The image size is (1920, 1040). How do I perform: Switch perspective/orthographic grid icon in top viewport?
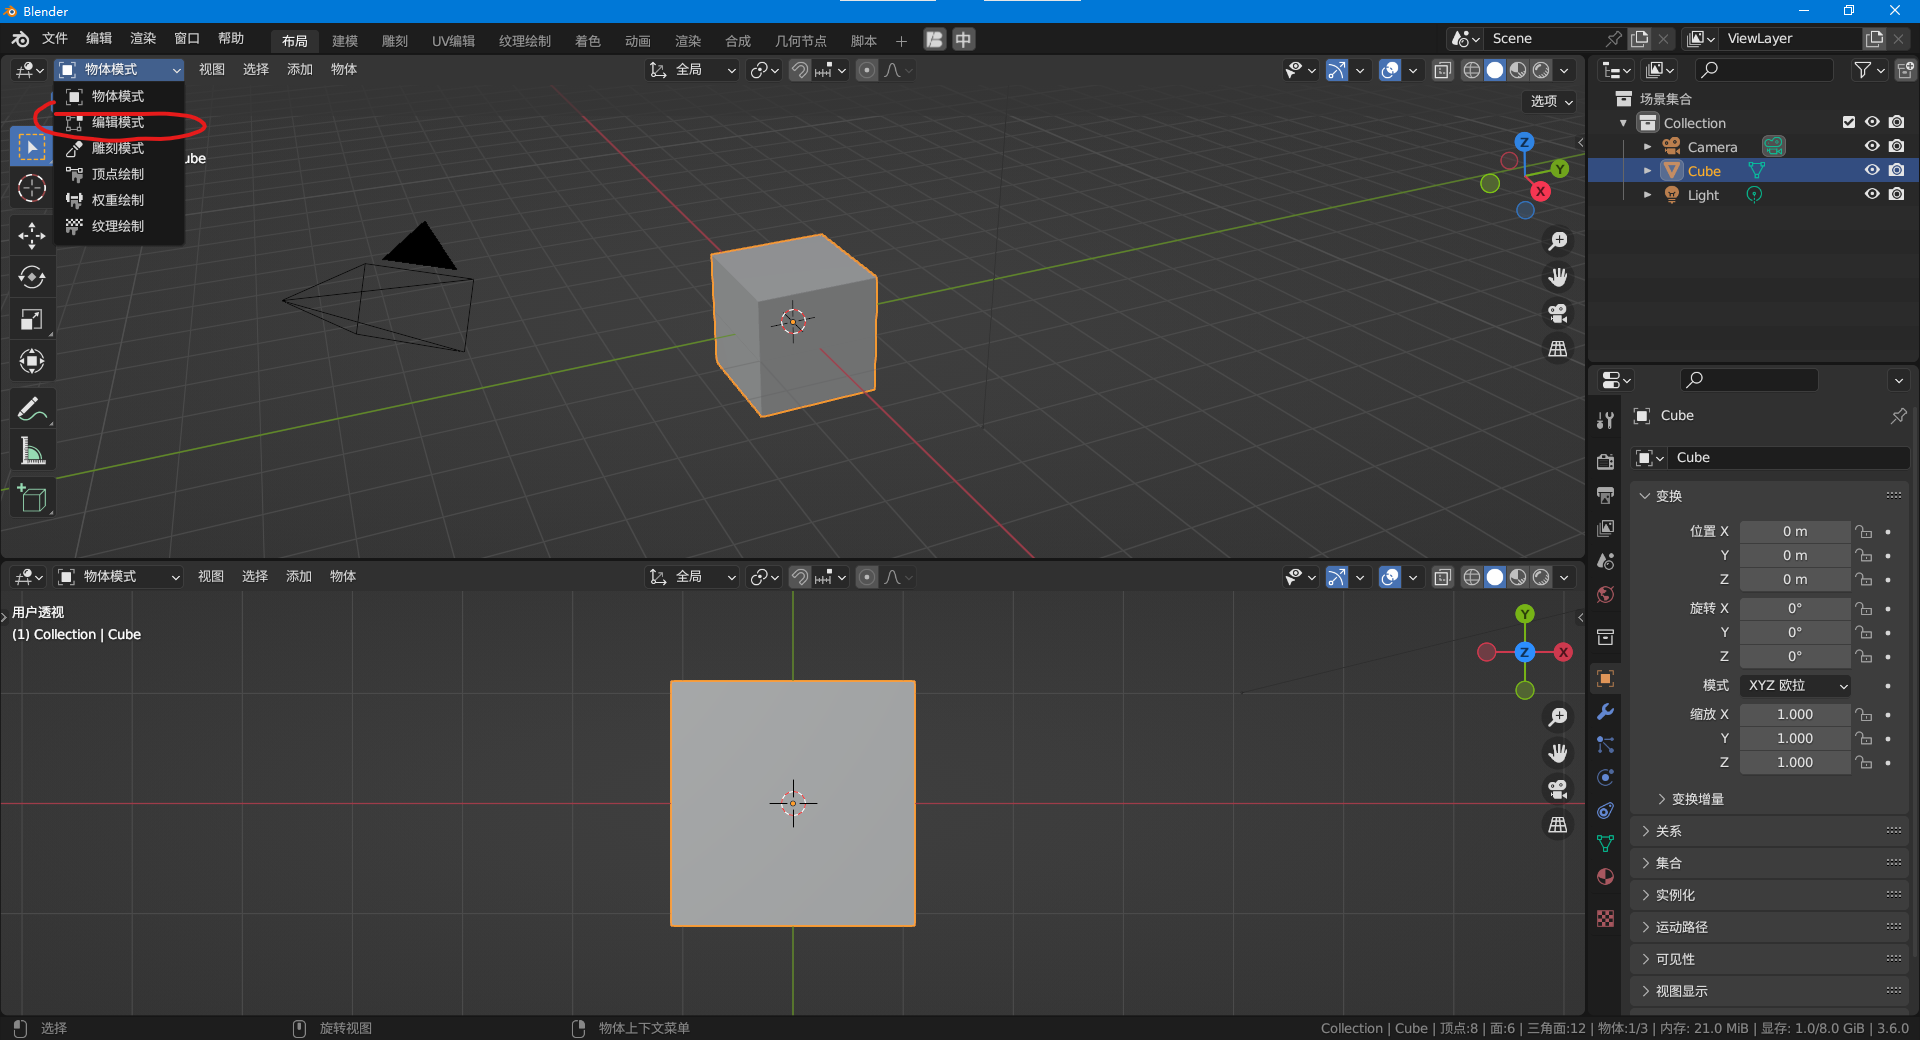tap(1558, 349)
